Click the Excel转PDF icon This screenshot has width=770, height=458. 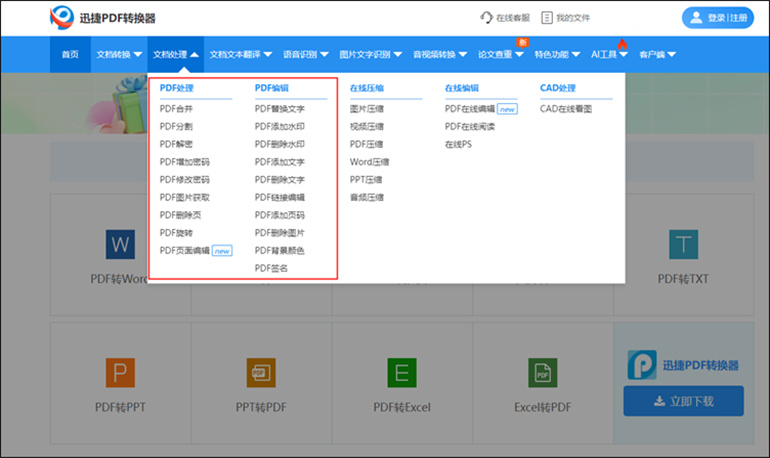click(543, 373)
